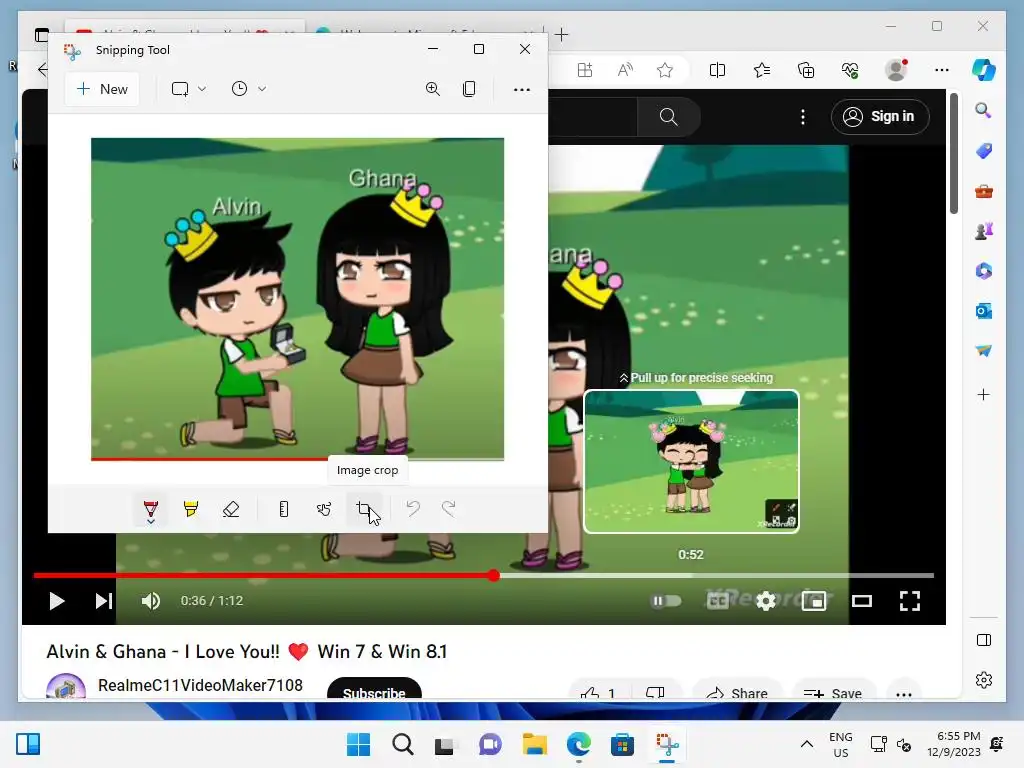
Task: Dislike the video with thumbs down
Action: (655, 692)
